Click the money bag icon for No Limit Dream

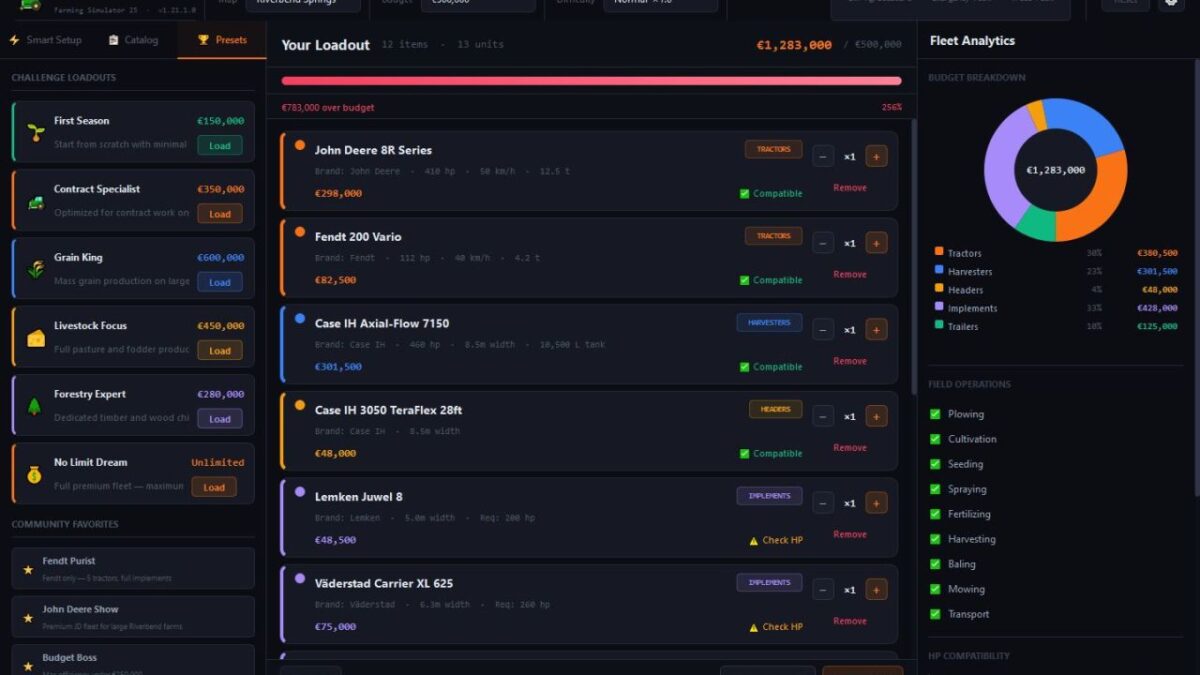(x=35, y=475)
